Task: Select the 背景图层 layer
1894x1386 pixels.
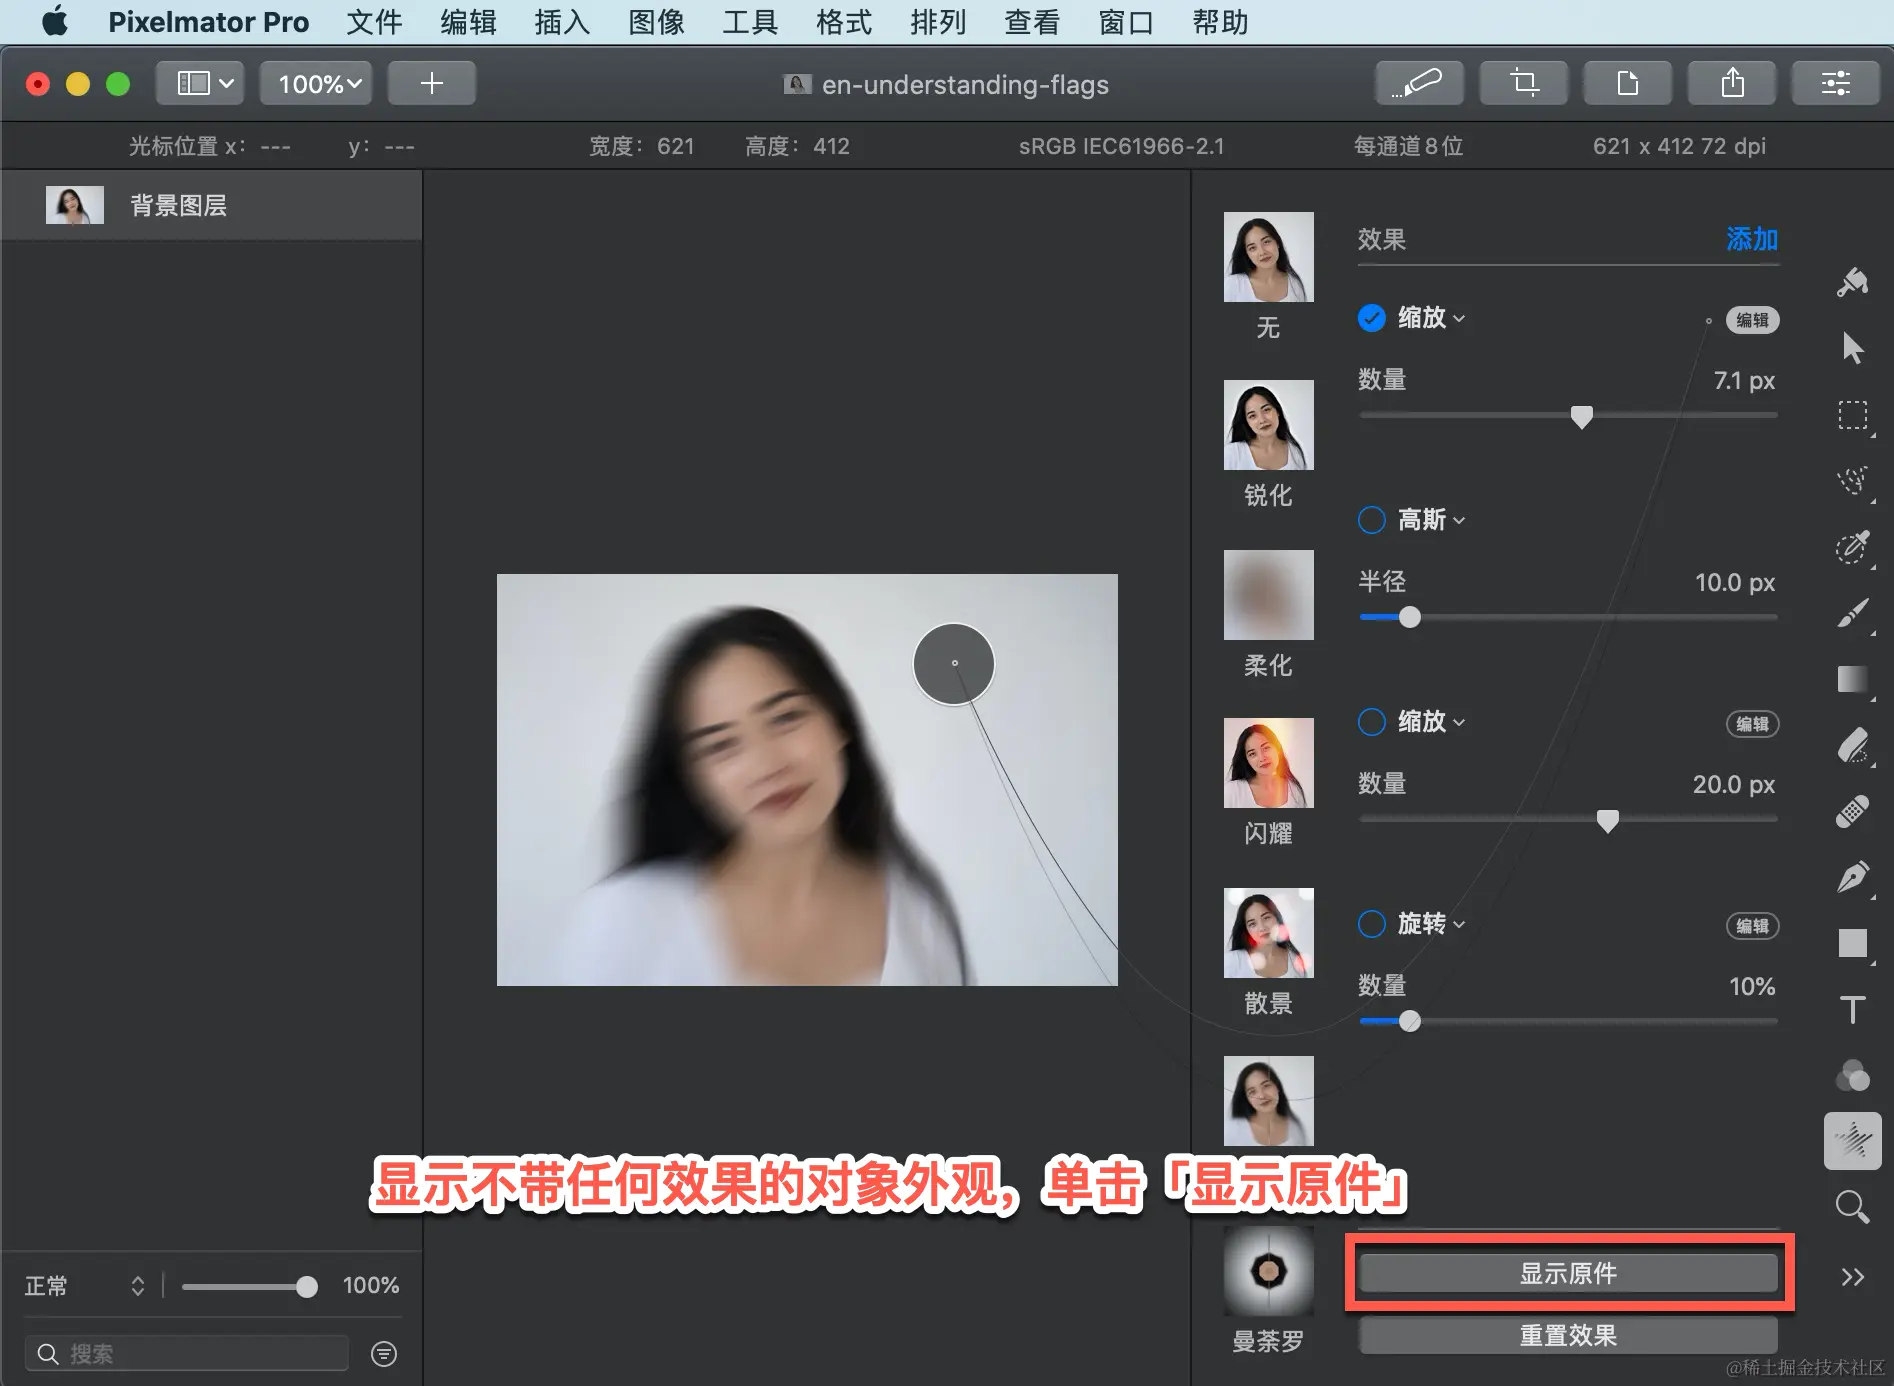Action: pos(211,205)
